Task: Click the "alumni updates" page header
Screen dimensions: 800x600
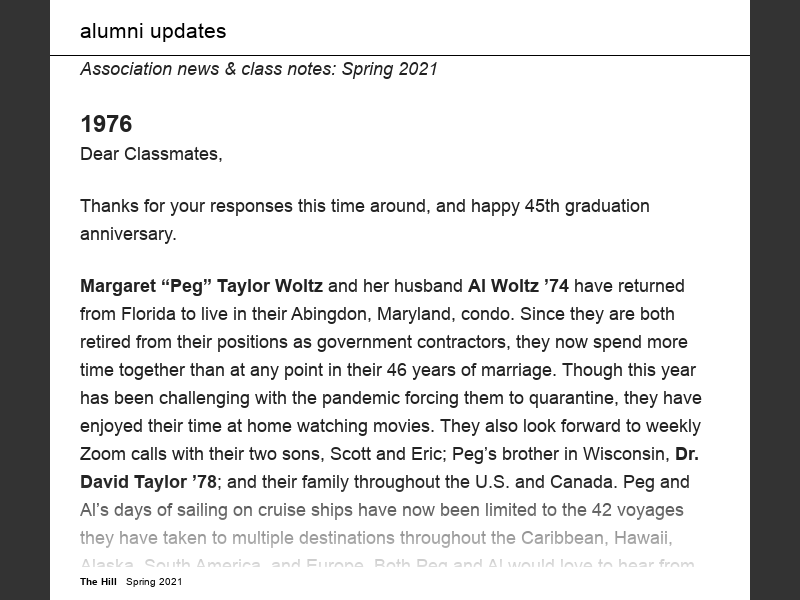Action: (x=153, y=31)
